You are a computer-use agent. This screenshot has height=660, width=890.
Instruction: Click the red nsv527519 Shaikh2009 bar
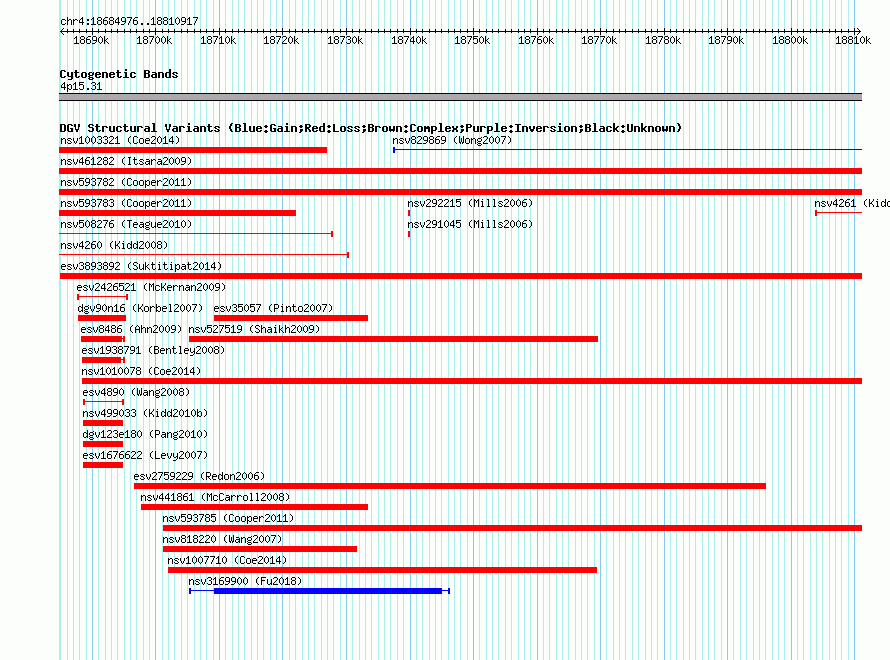click(x=393, y=339)
